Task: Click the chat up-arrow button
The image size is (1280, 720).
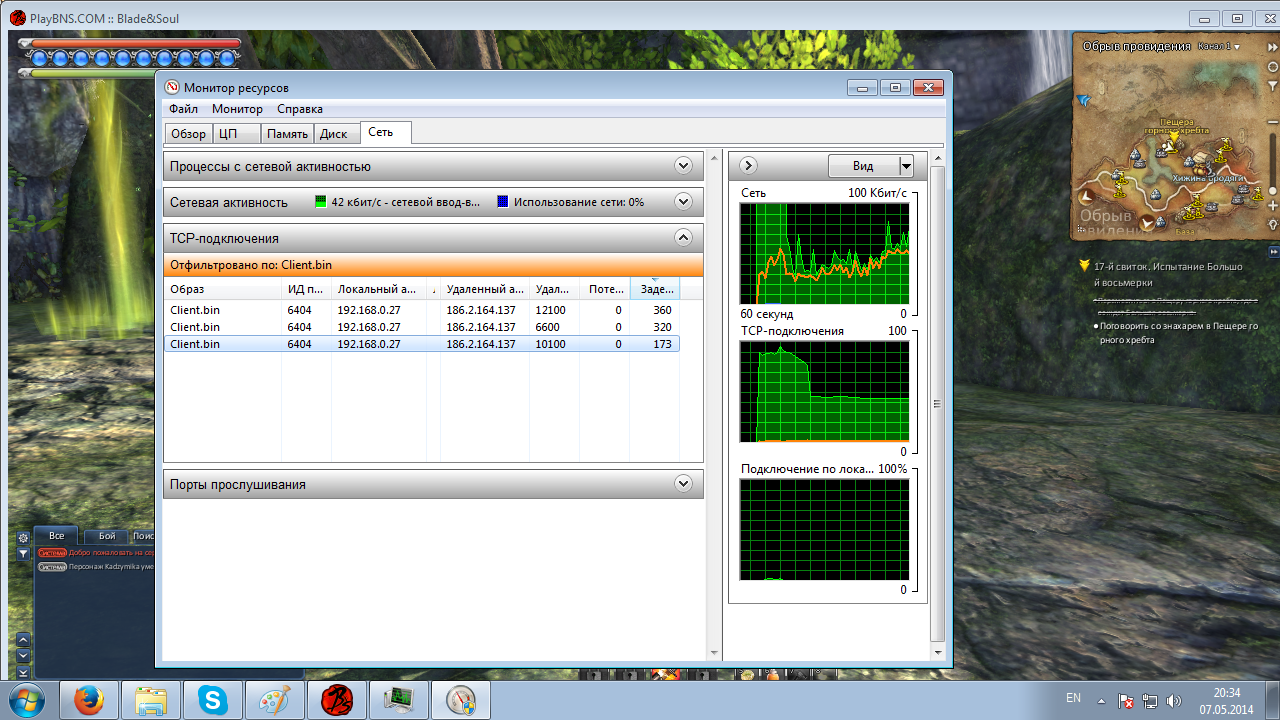Action: tap(23, 640)
